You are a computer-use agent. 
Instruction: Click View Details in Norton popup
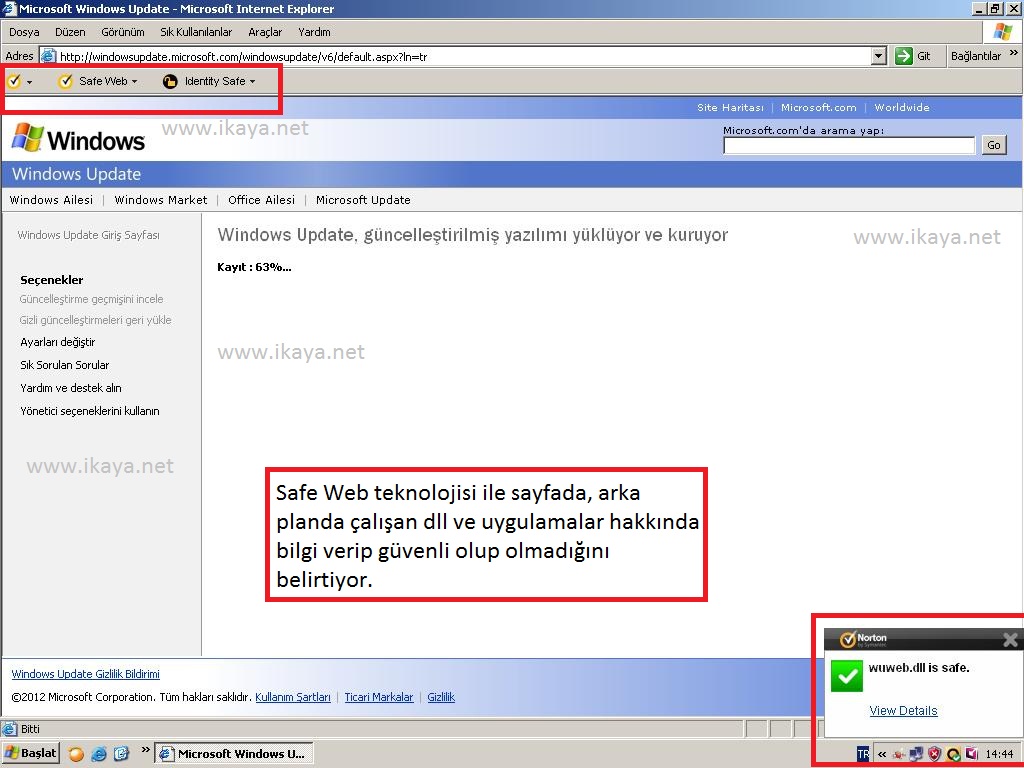(903, 711)
